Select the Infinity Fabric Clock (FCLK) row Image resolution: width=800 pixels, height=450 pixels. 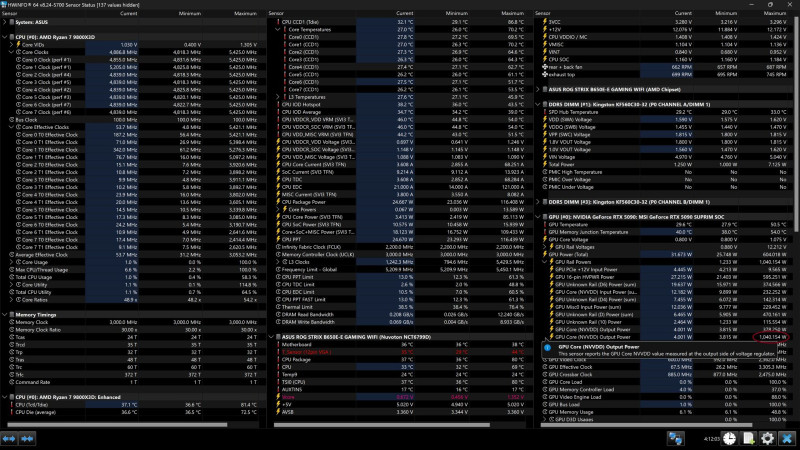click(401, 247)
